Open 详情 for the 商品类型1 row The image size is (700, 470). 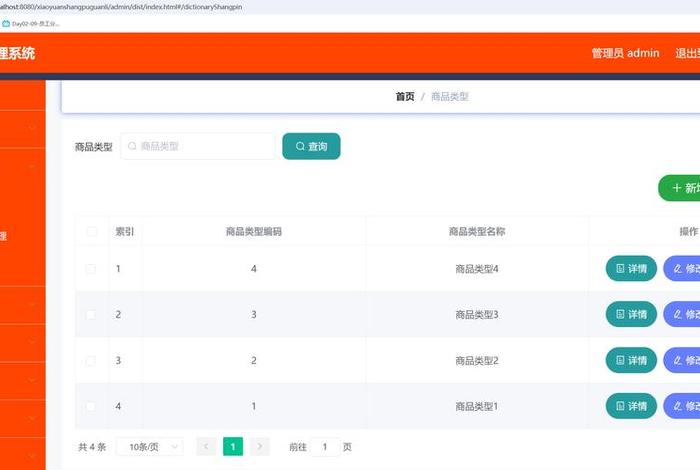(631, 406)
